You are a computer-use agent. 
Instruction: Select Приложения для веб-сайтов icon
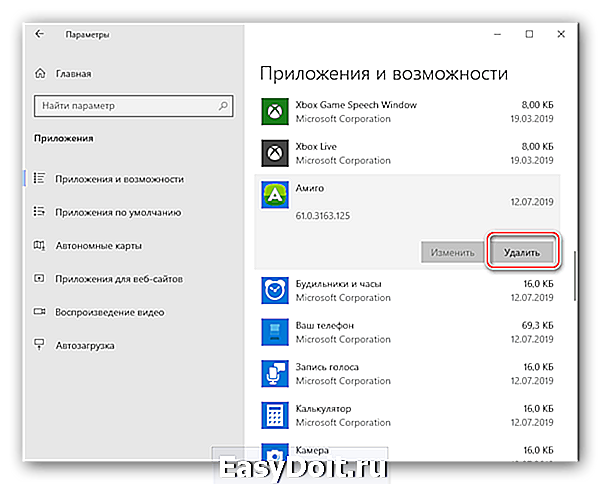(x=39, y=278)
